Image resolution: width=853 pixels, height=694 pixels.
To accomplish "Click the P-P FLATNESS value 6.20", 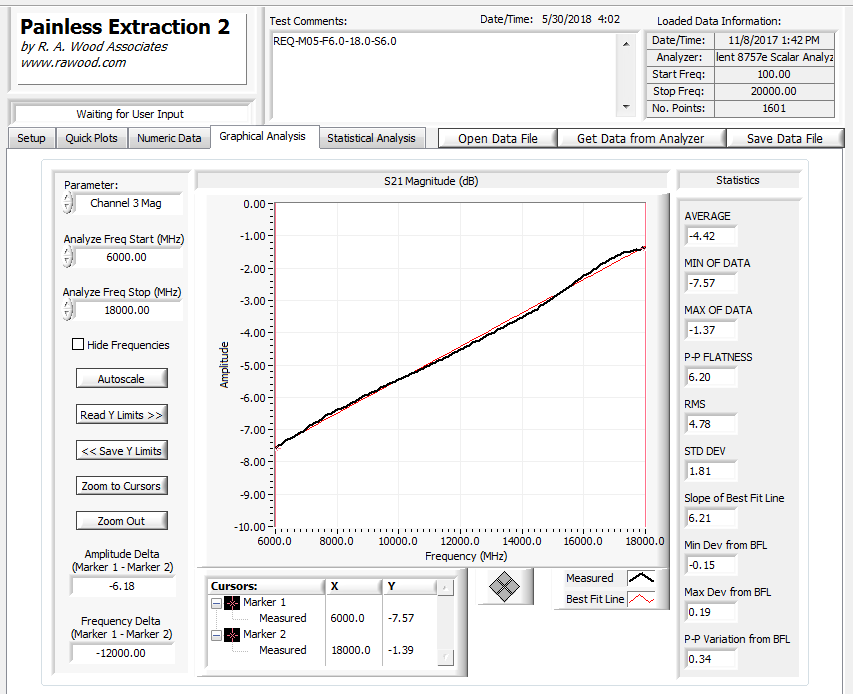I will point(710,377).
